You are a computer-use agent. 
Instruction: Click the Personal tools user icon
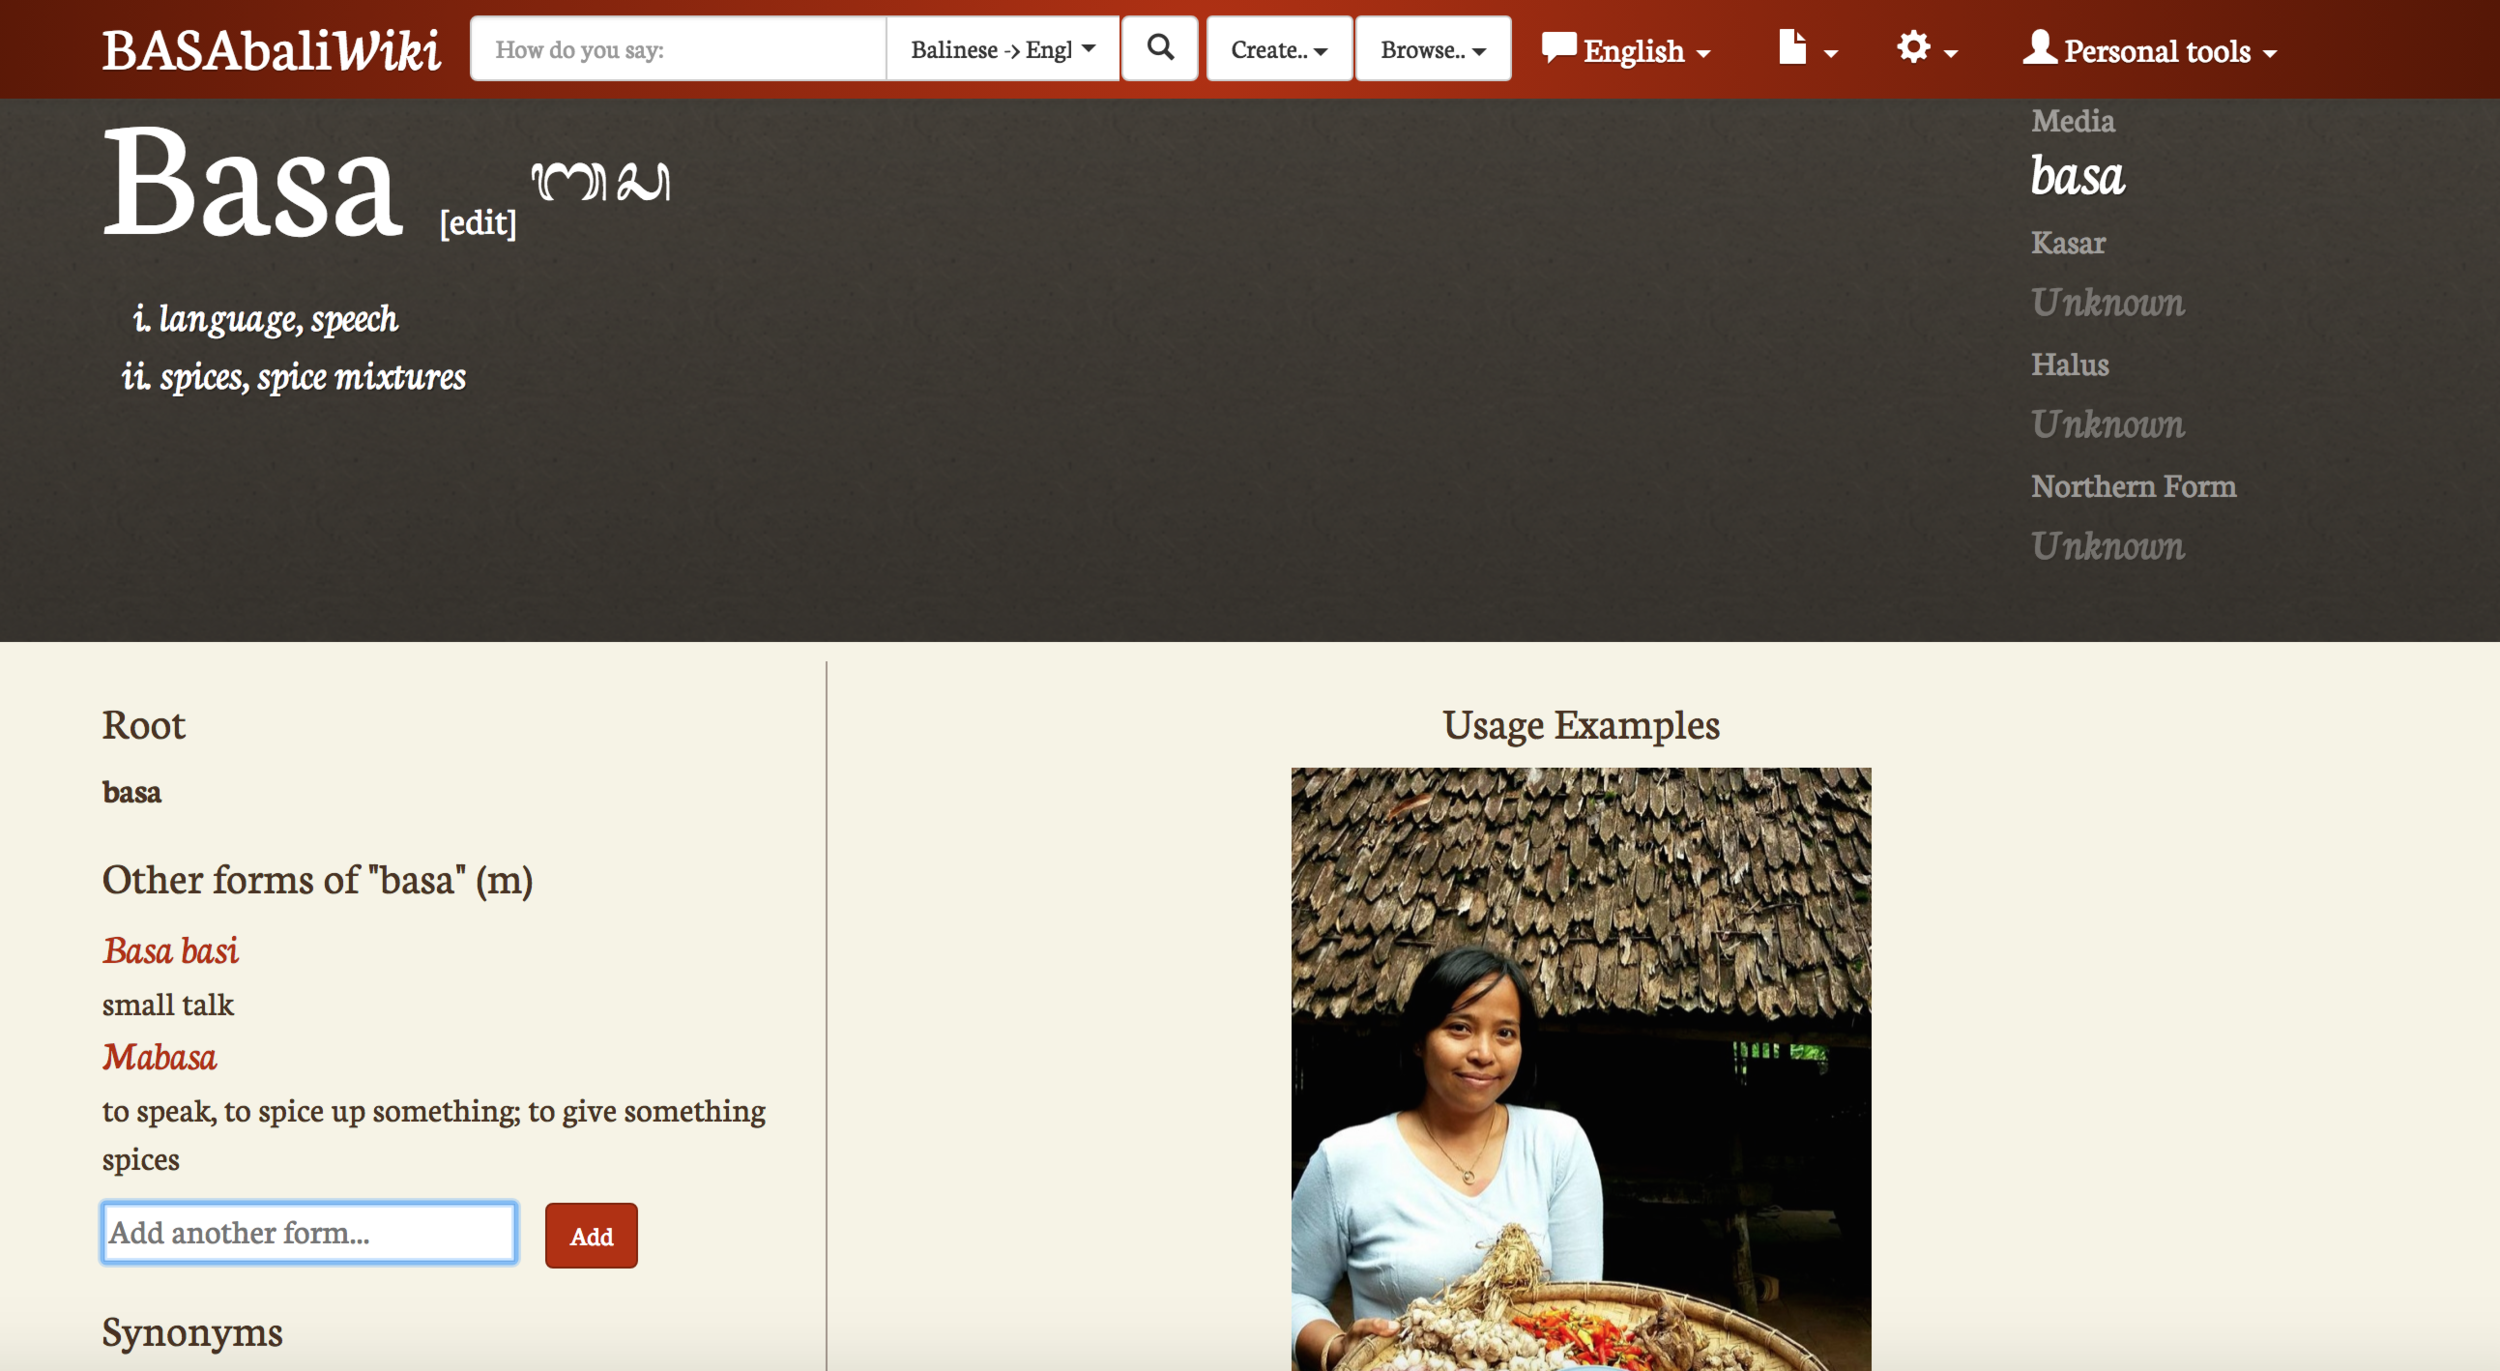2039,47
